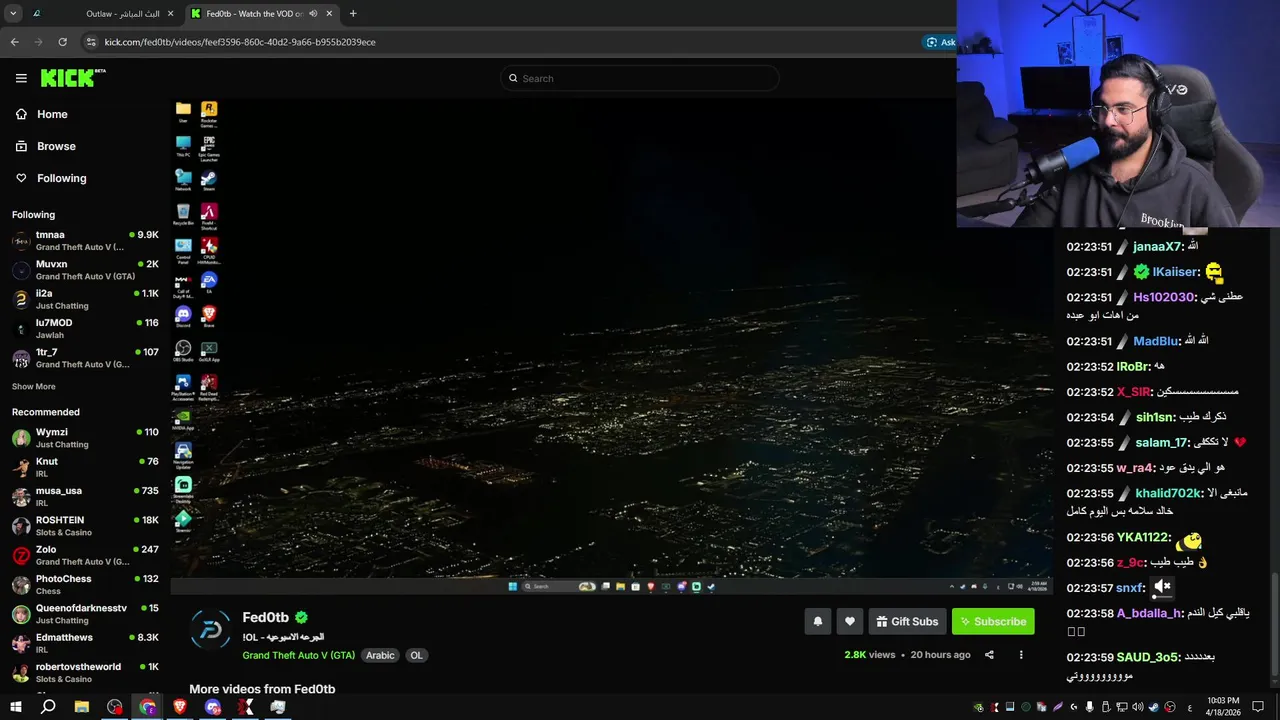Image resolution: width=1280 pixels, height=720 pixels.
Task: Open robertovstheworld recommended channel
Action: [x=85, y=672]
